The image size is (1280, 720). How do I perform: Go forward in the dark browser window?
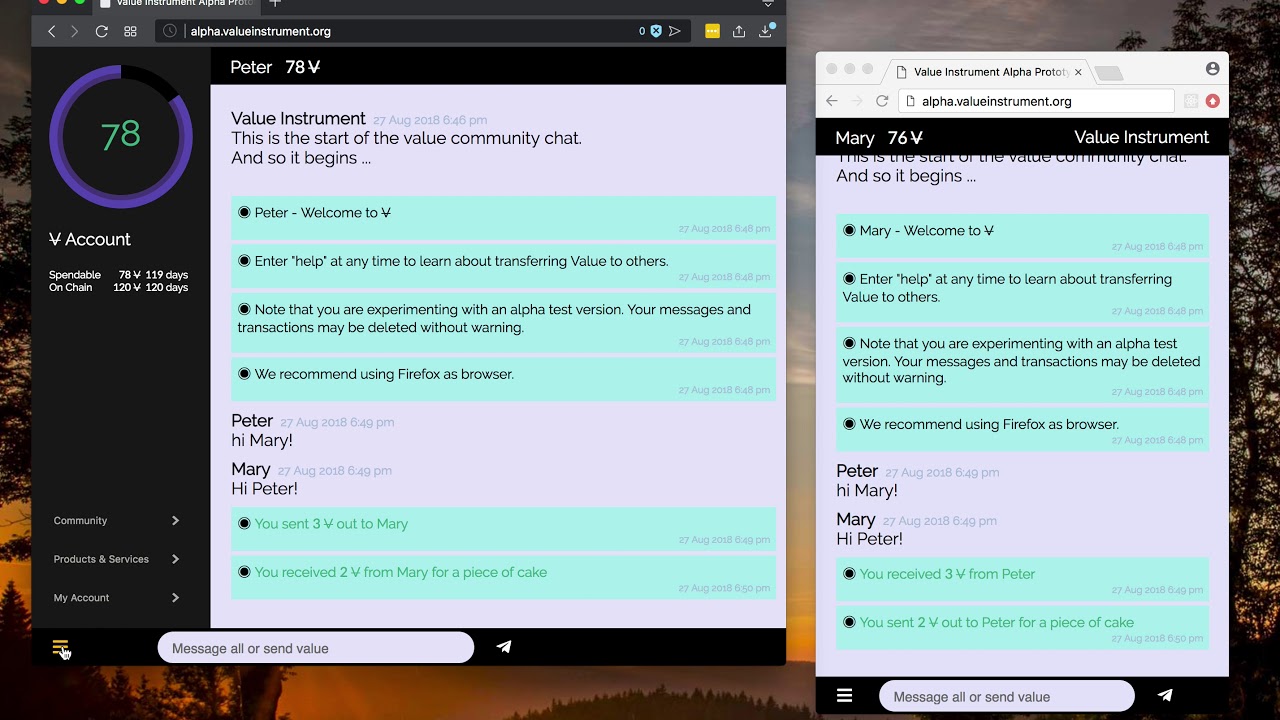tap(74, 31)
